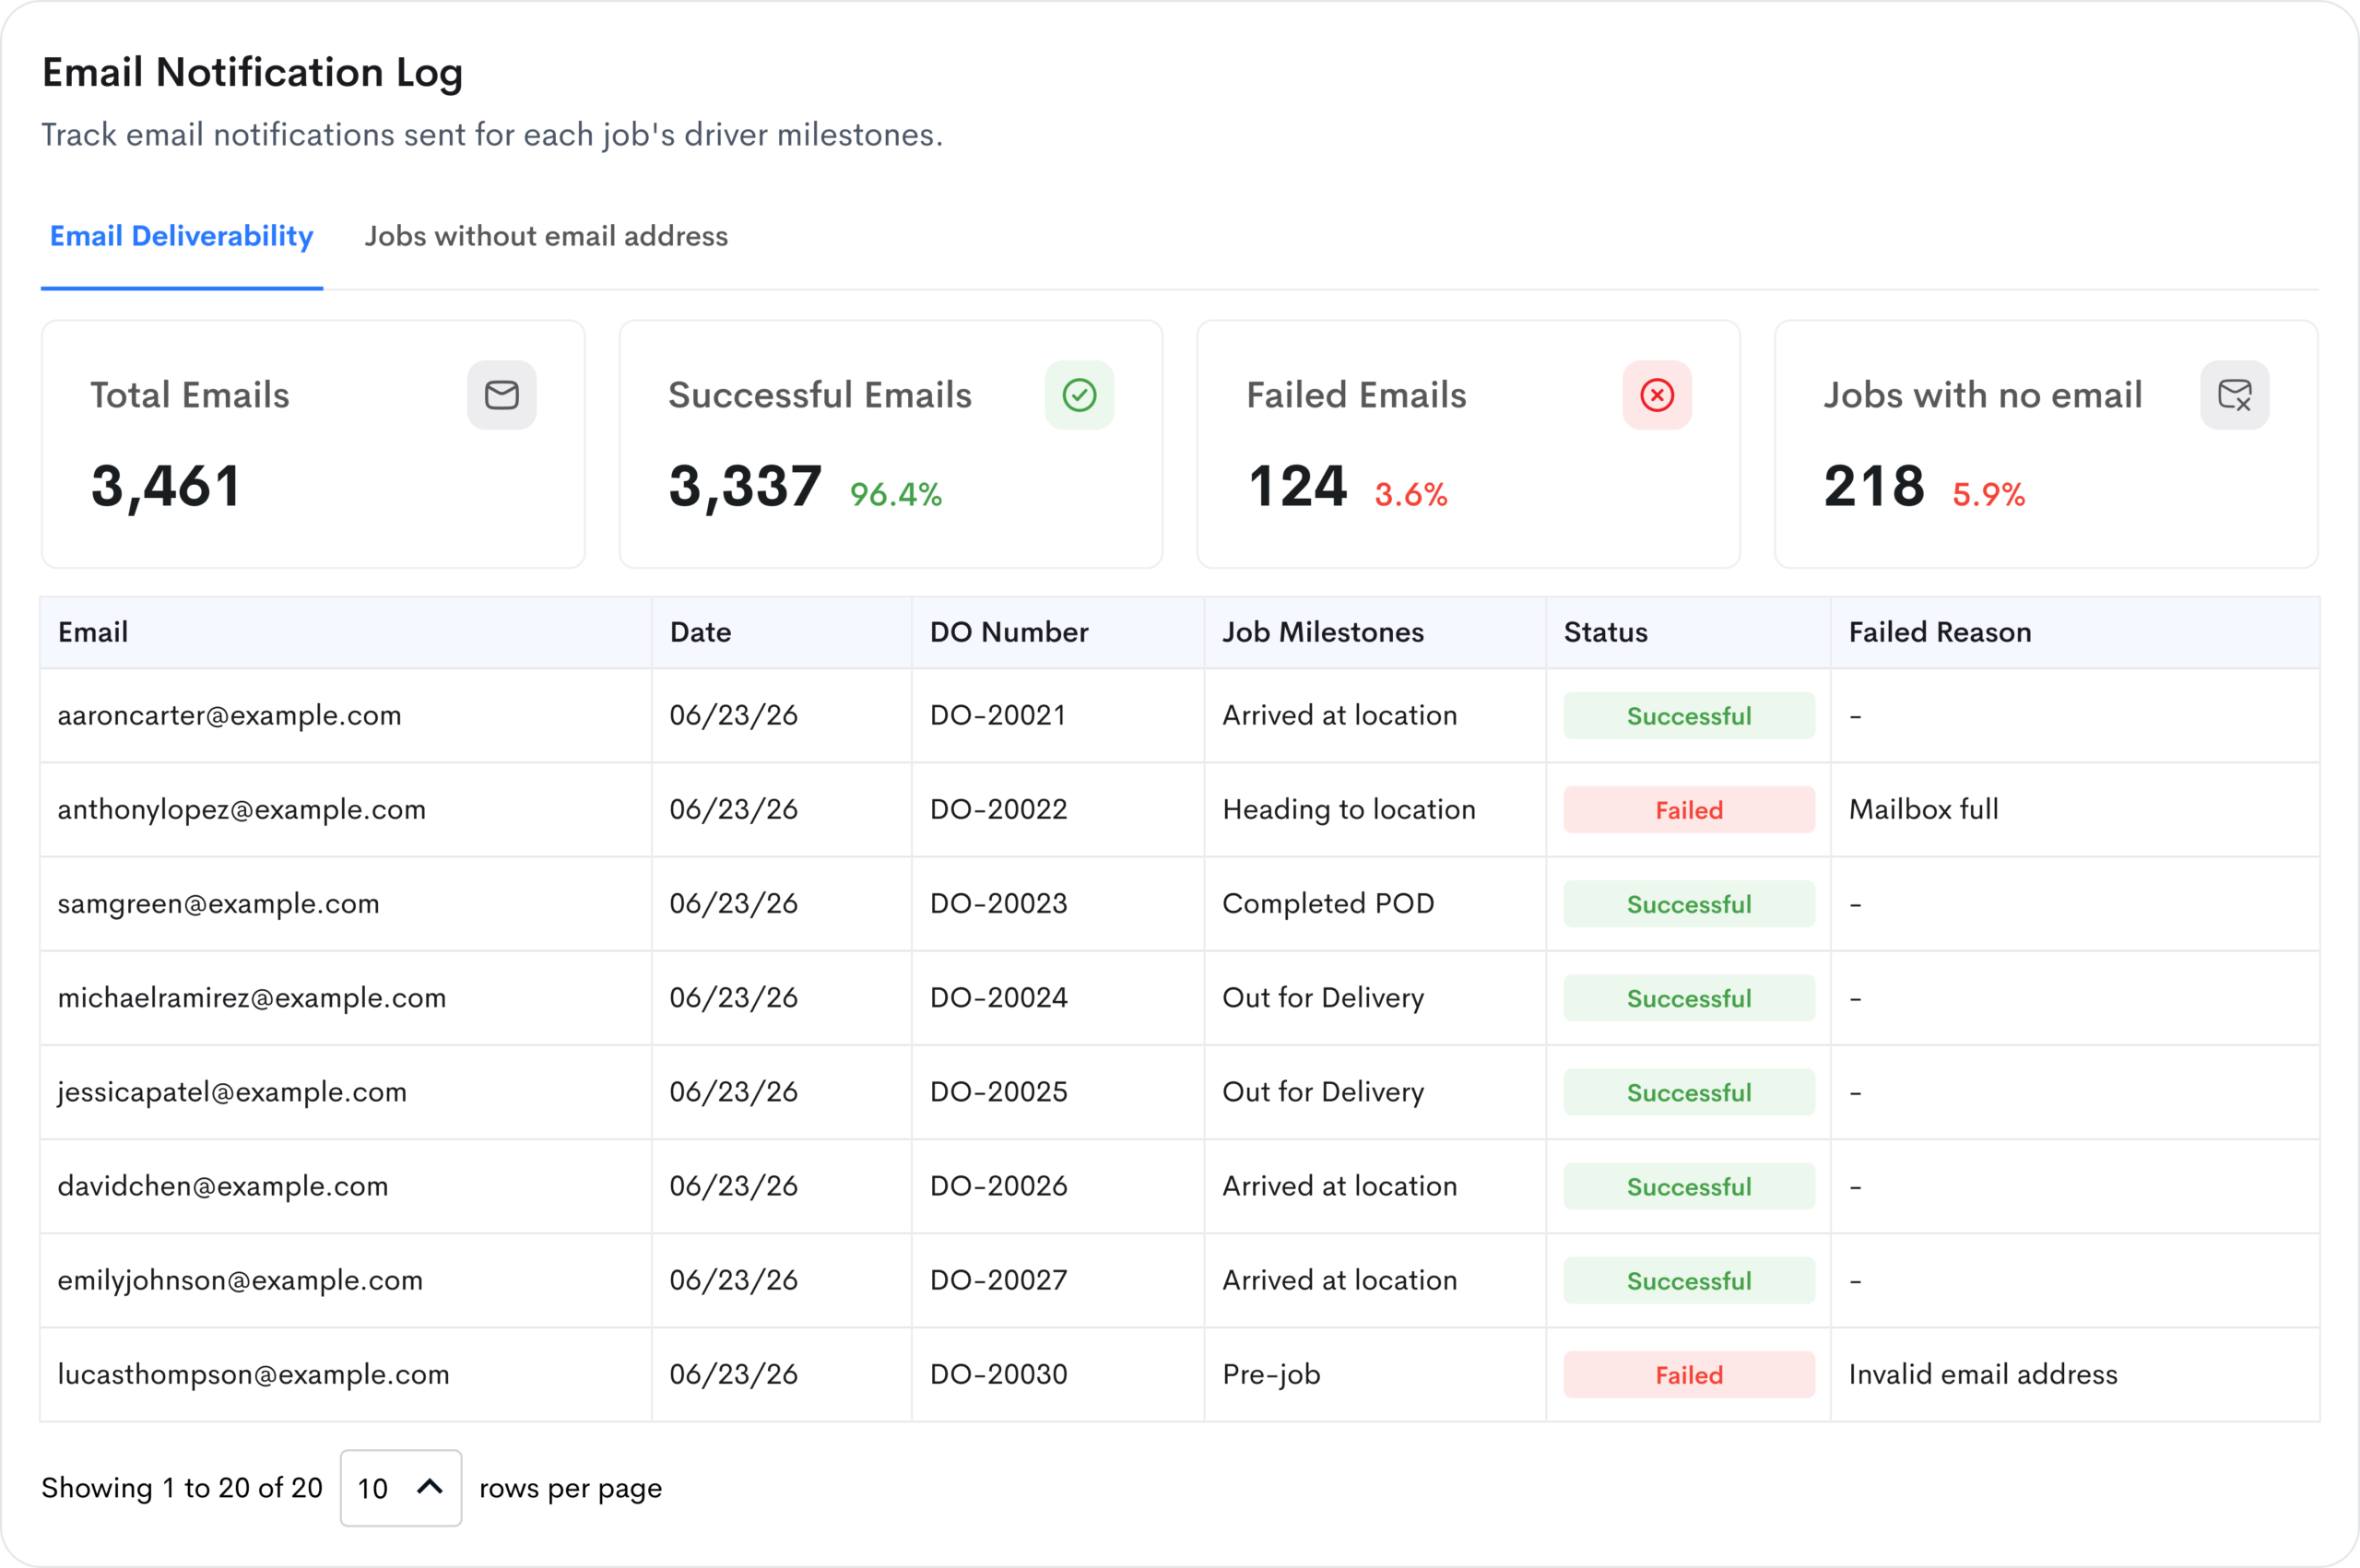Switch to the Email Deliverability tab
Screen dimensions: 2360x1568
click(x=182, y=236)
